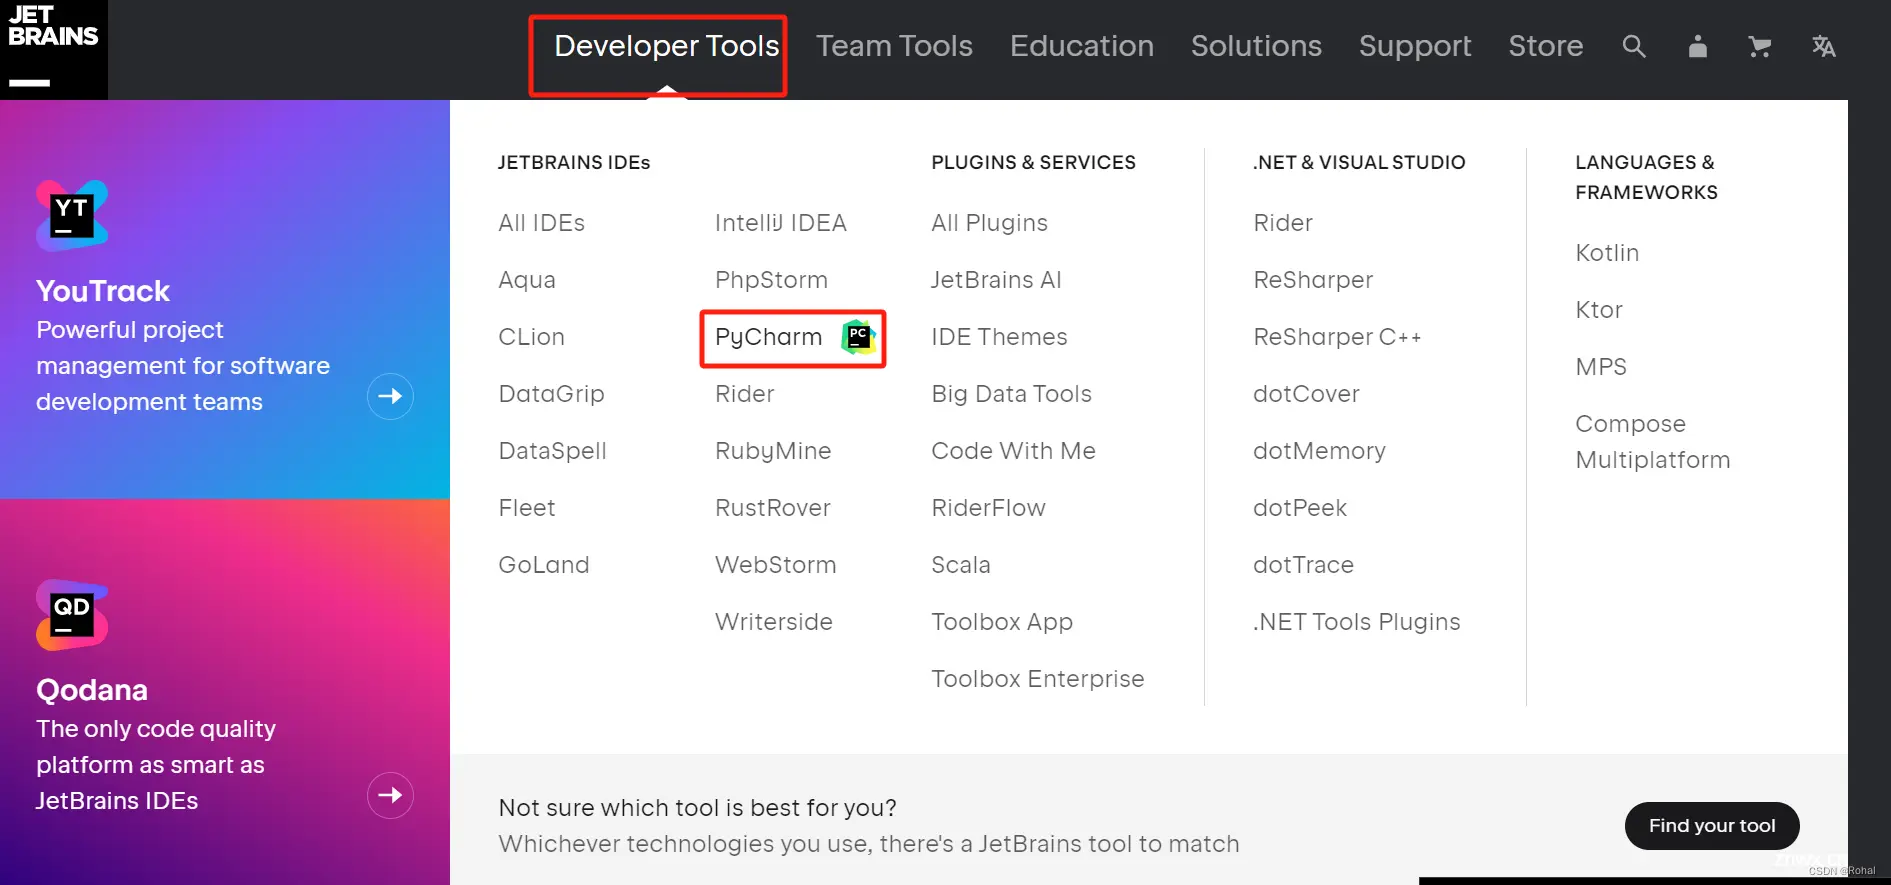
Task: Open the dotMemory link
Action: pyautogui.click(x=1319, y=451)
